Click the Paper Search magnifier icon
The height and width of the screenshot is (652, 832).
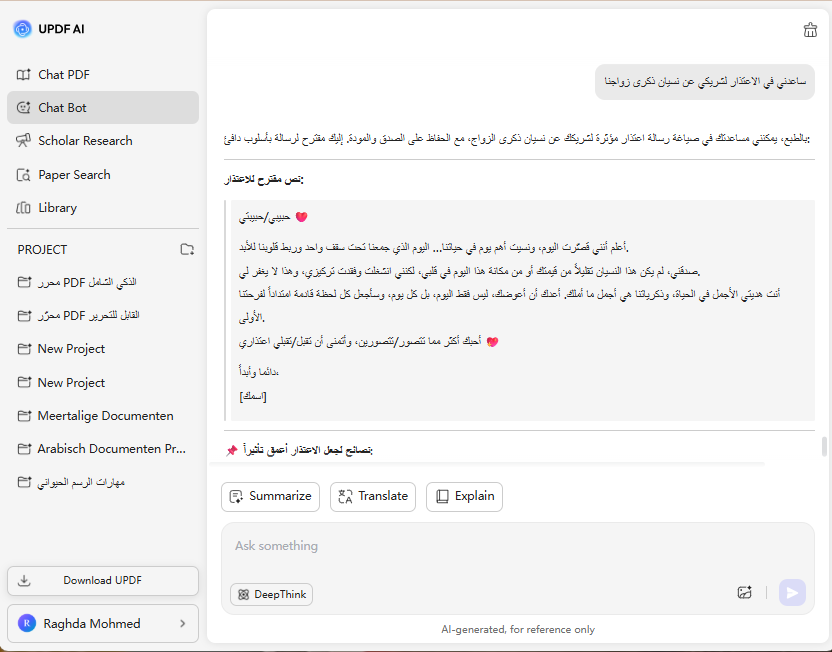pyautogui.click(x=23, y=175)
